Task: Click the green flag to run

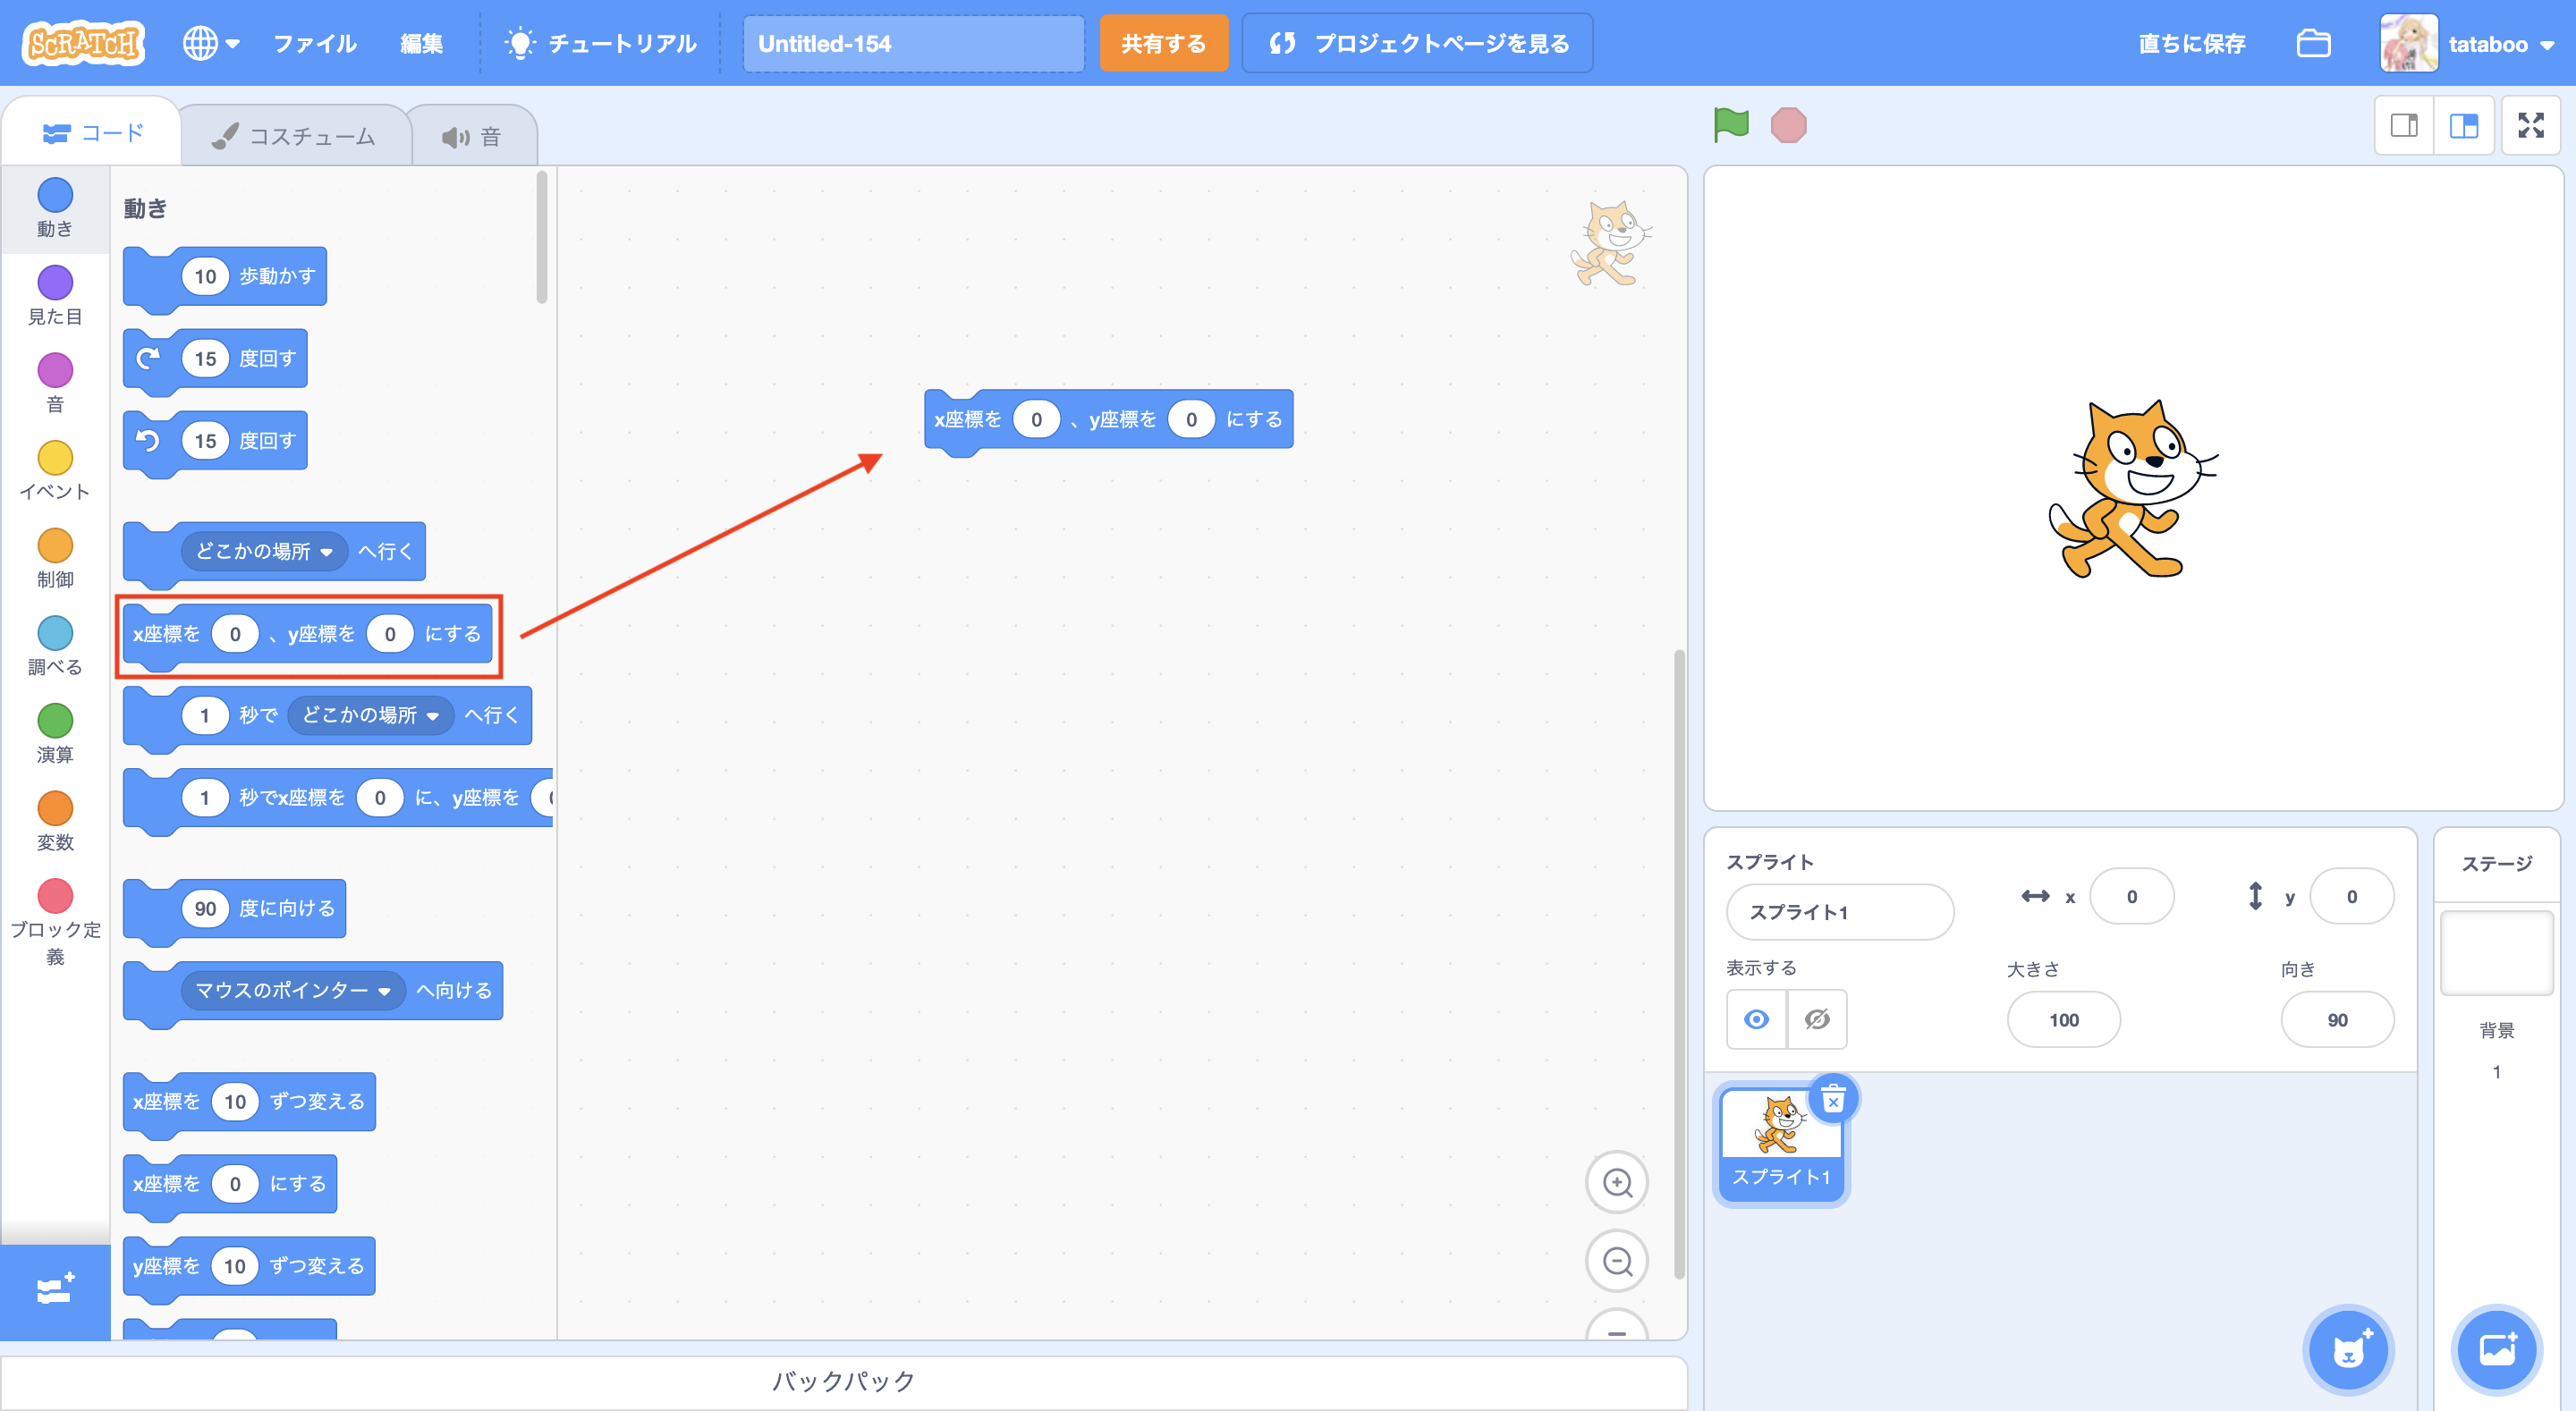Action: (1730, 125)
